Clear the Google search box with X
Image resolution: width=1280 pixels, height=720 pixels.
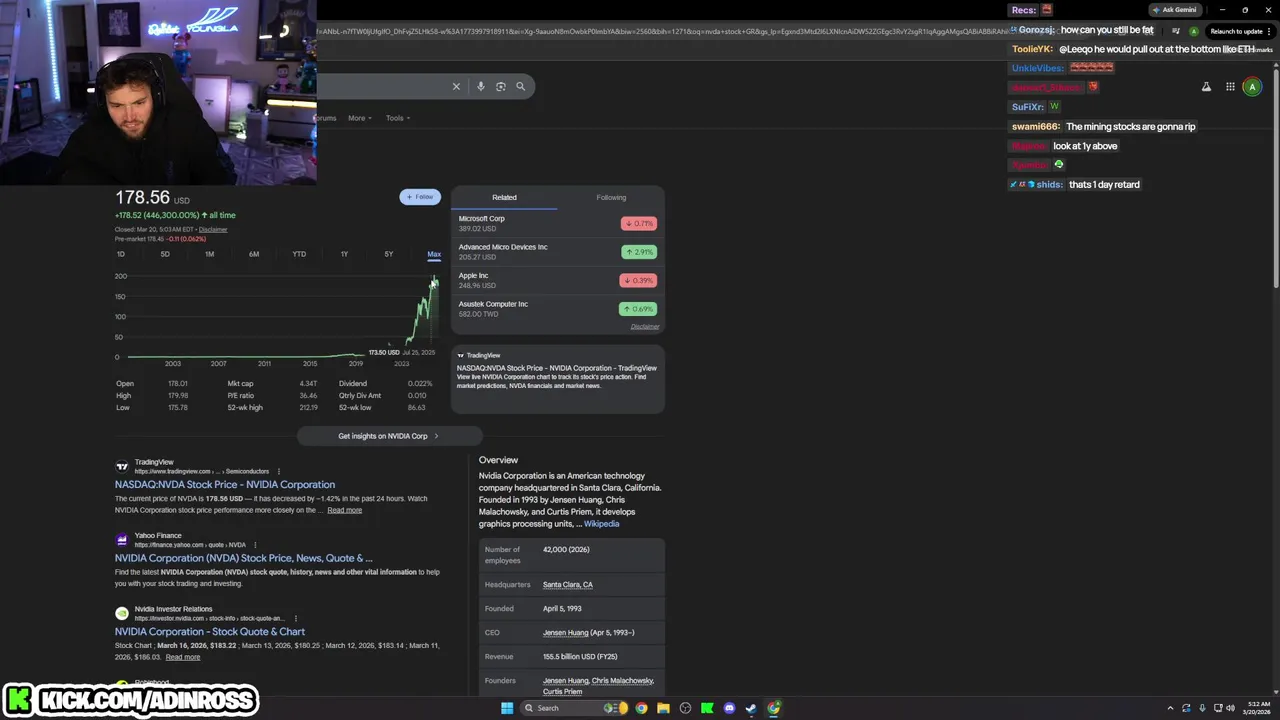456,87
